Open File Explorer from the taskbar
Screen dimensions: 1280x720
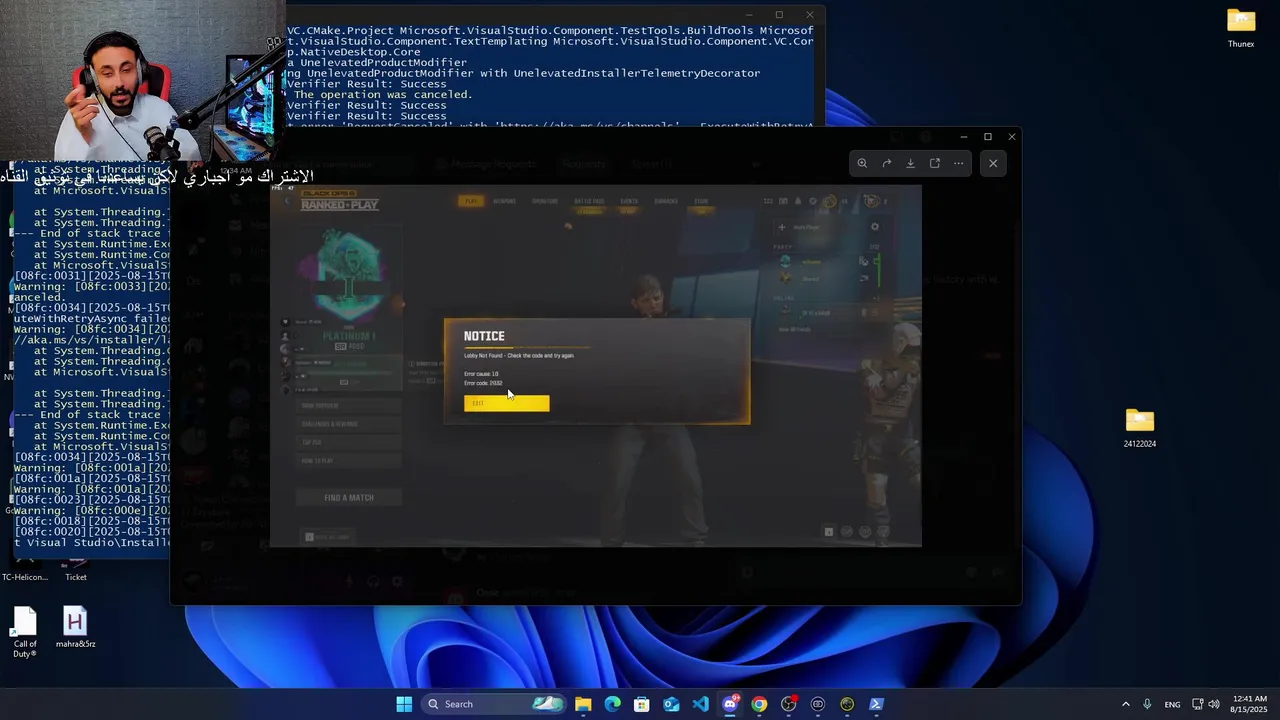coord(583,704)
